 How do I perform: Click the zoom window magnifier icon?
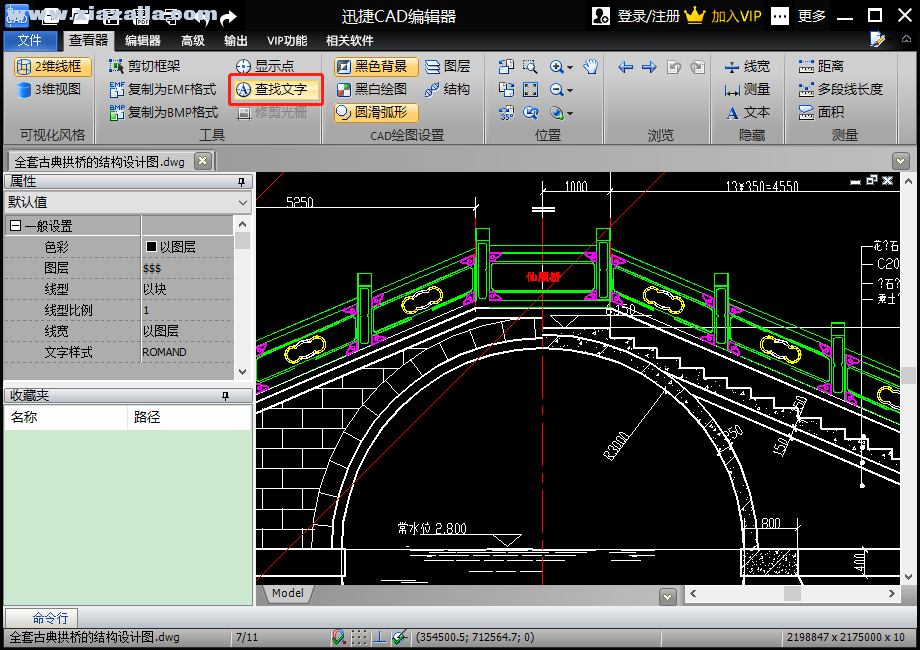coord(530,66)
